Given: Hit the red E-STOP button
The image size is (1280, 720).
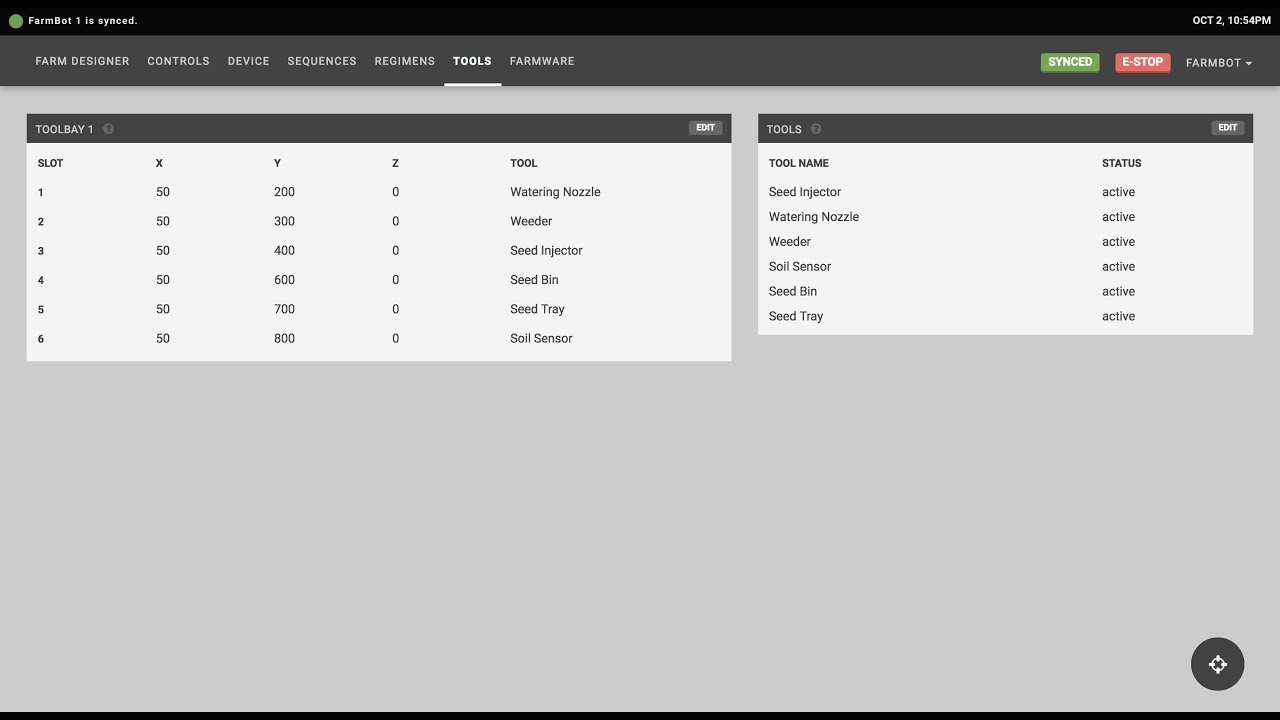Looking at the screenshot, I should [x=1142, y=62].
